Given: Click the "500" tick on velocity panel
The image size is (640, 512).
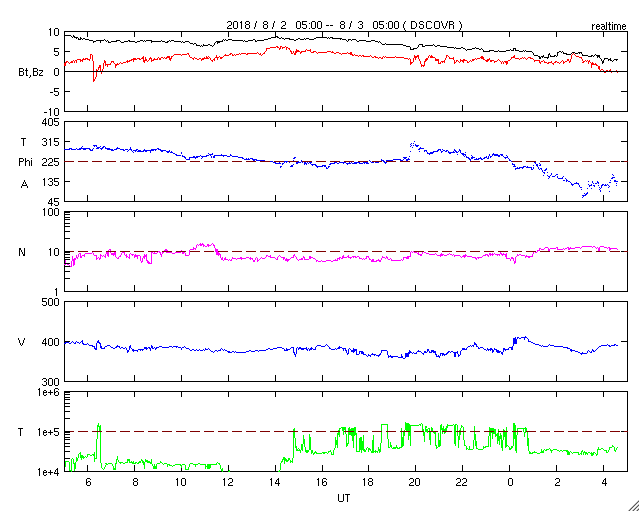Looking at the screenshot, I should tap(51, 303).
